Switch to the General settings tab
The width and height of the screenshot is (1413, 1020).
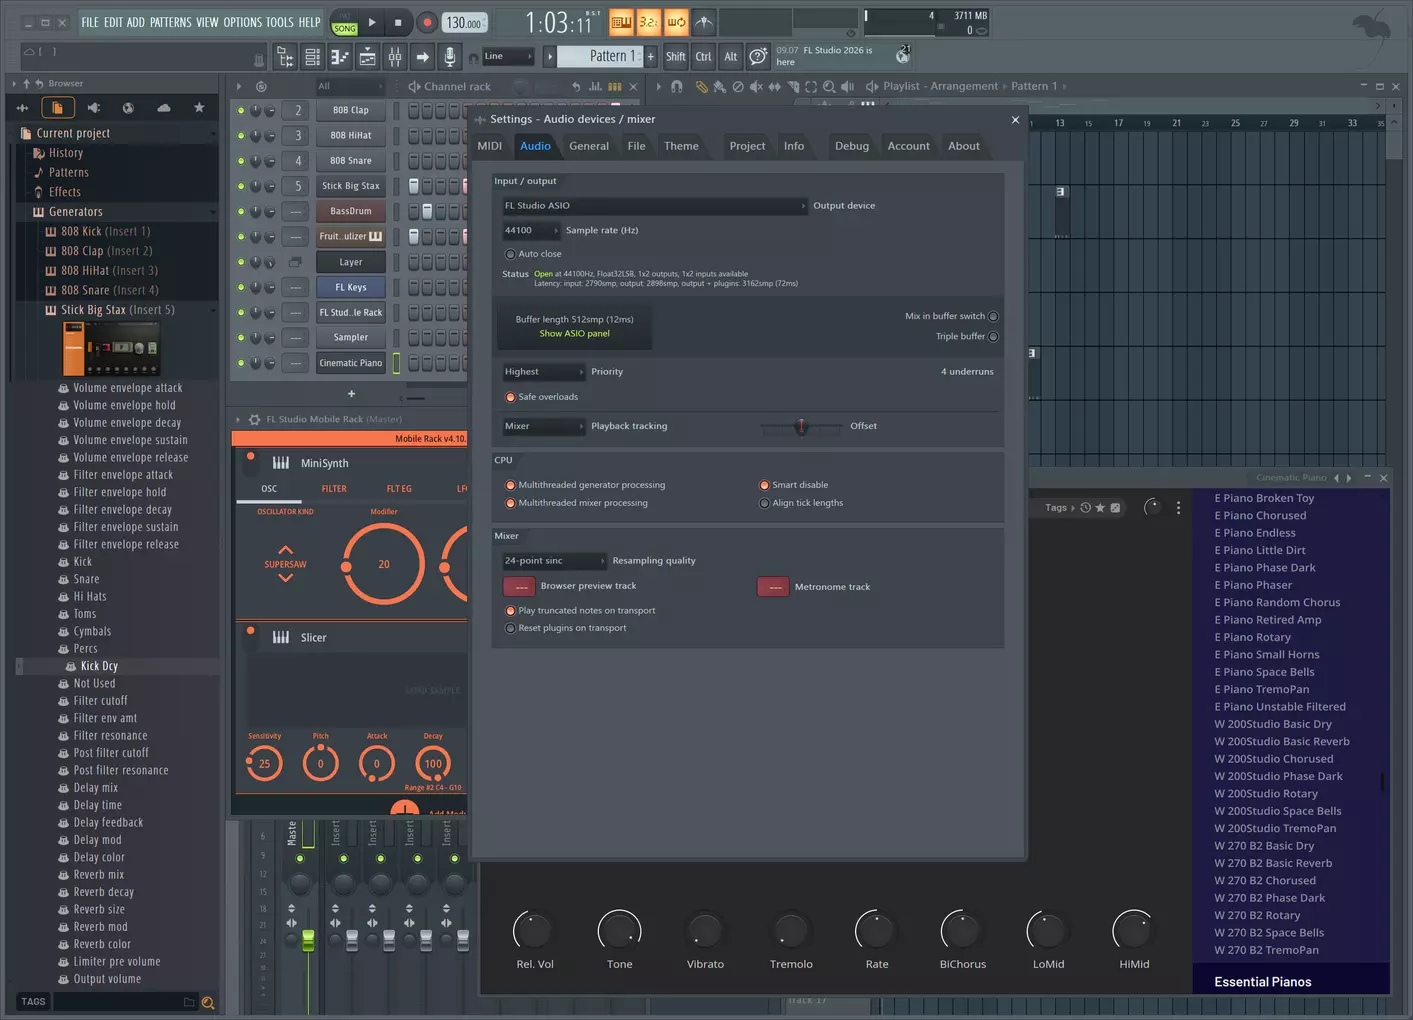pos(589,146)
